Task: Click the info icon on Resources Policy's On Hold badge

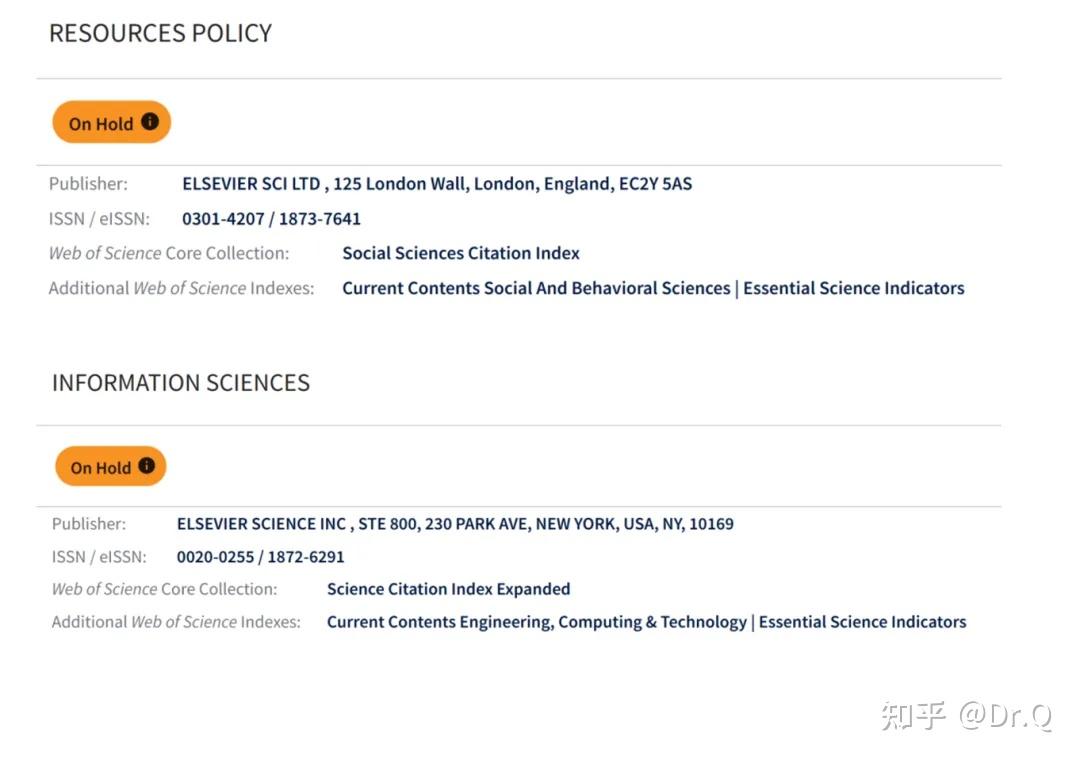Action: click(150, 122)
